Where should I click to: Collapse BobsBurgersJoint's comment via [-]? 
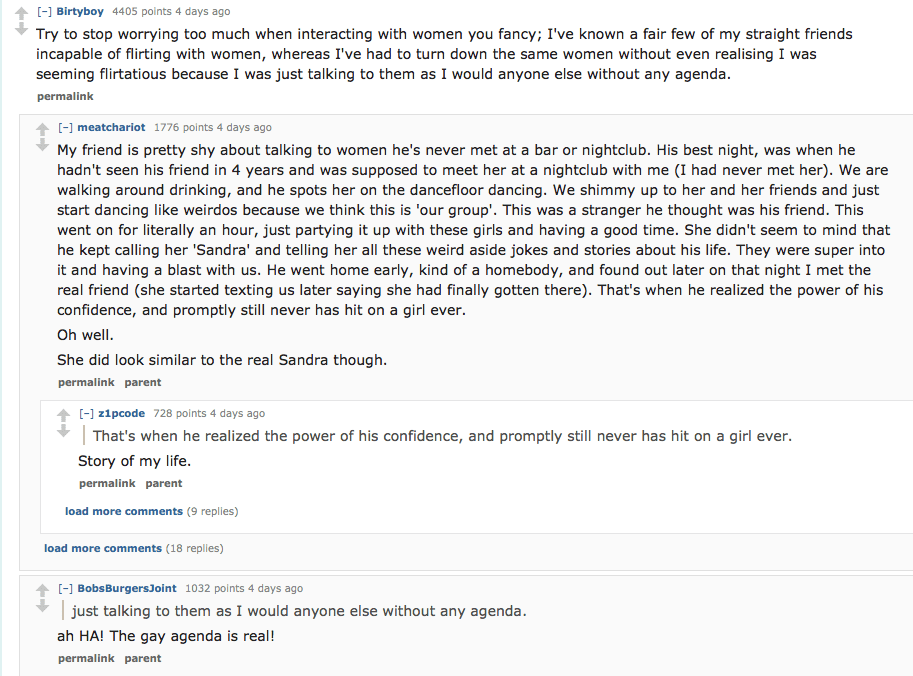click(x=65, y=589)
